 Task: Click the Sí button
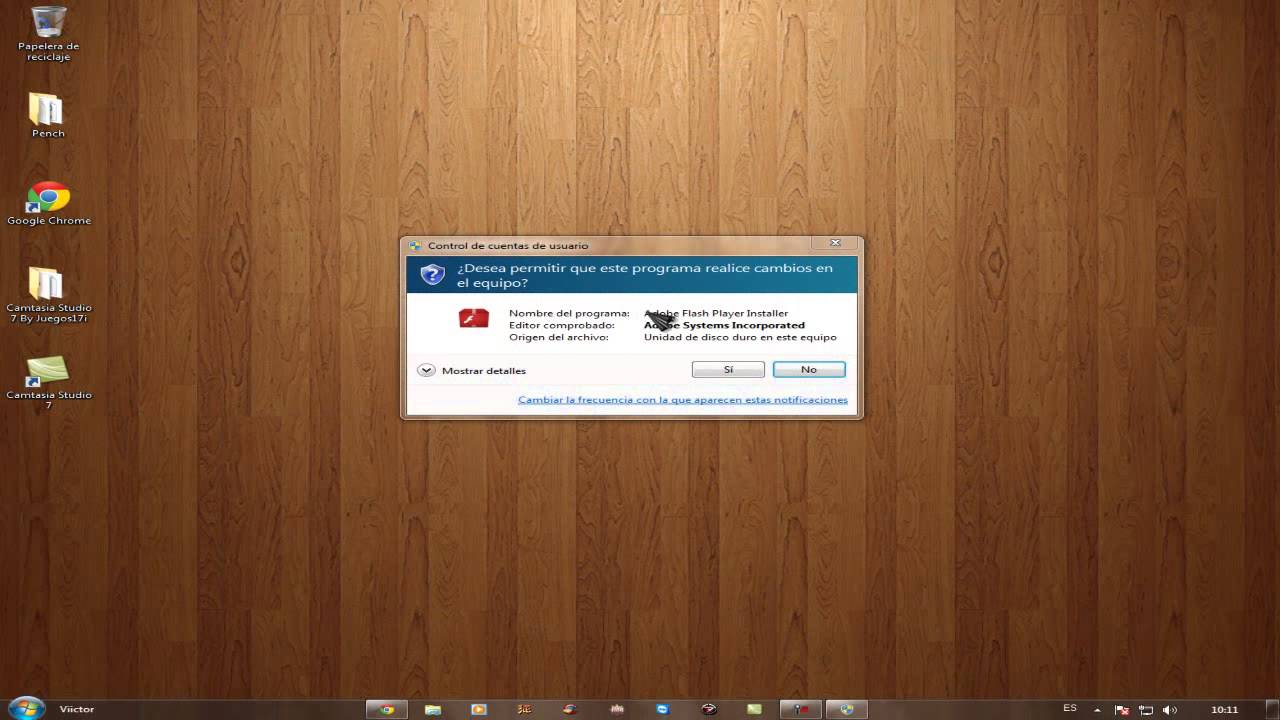728,369
